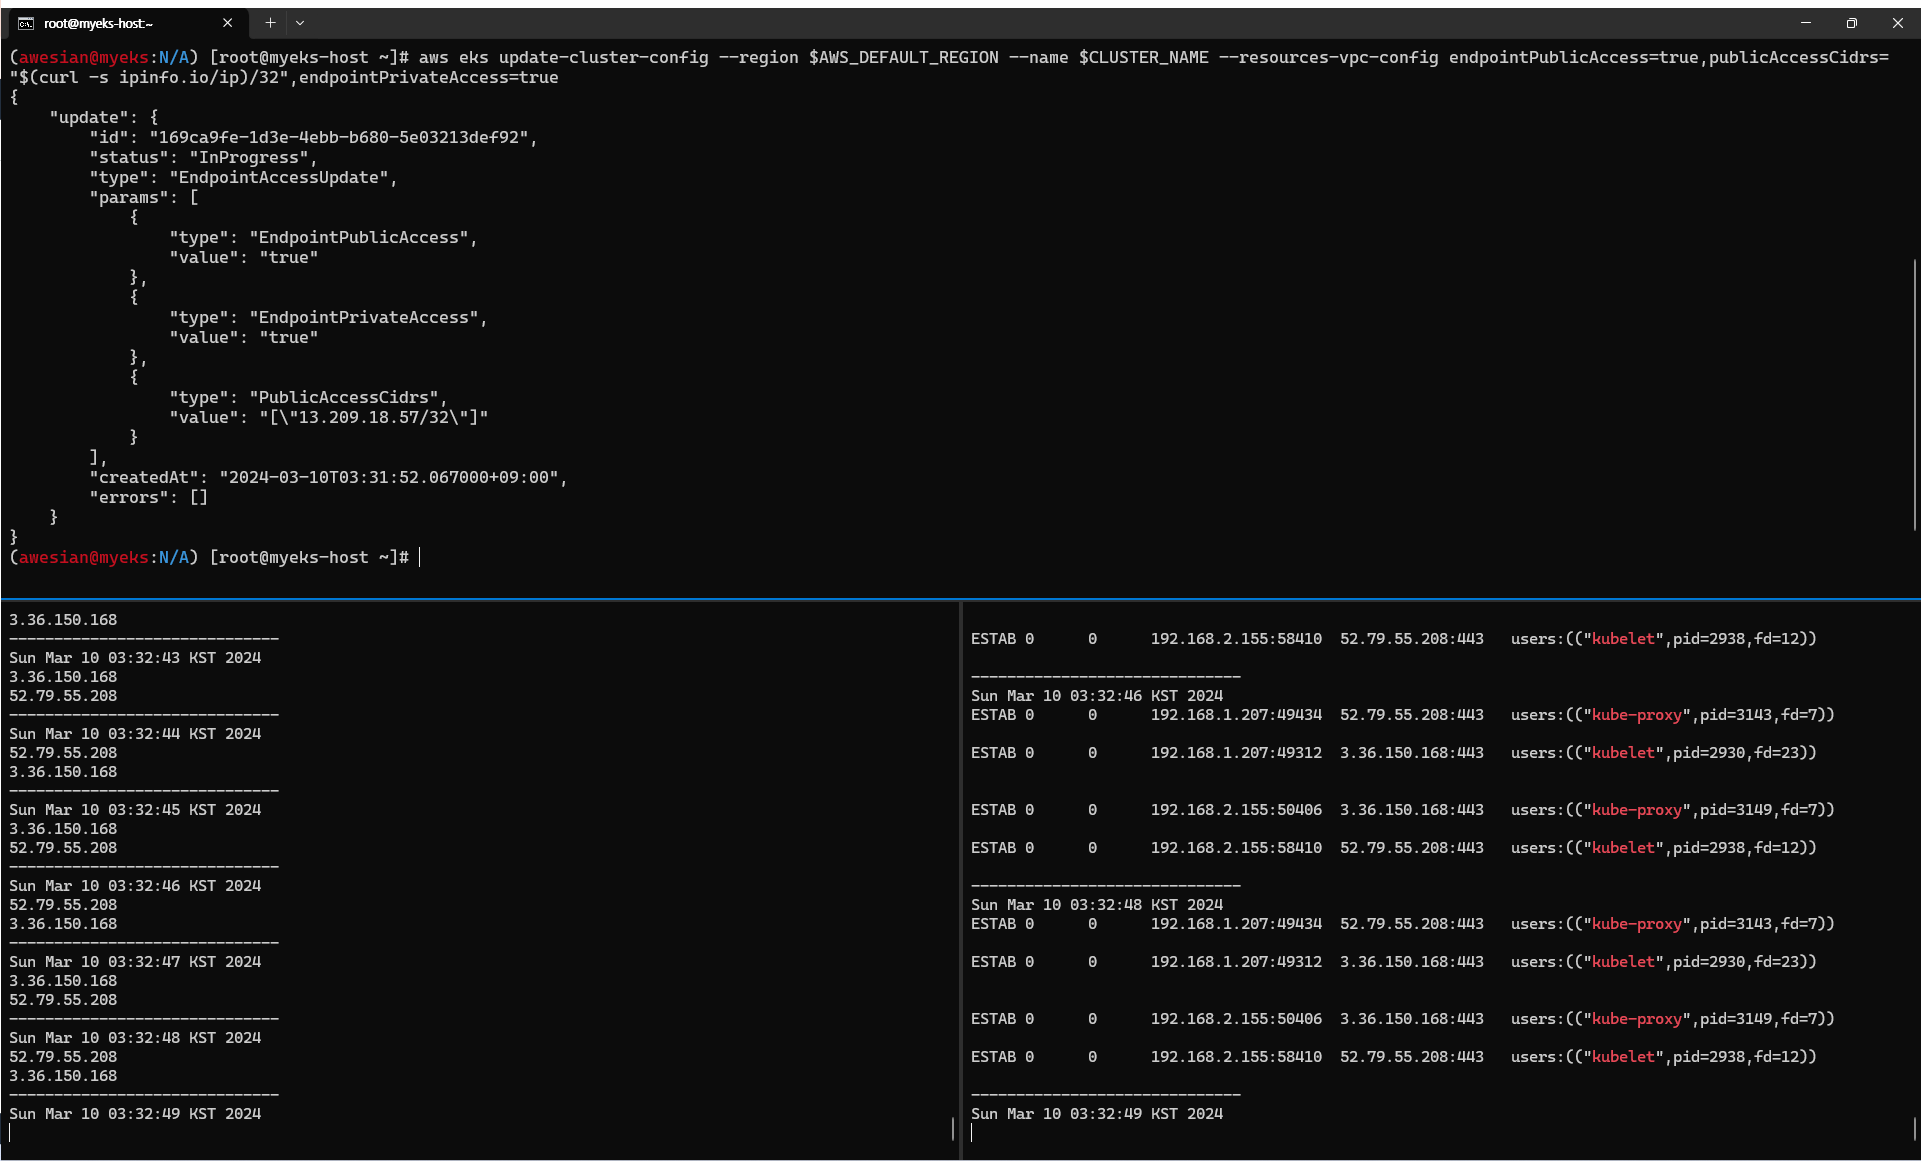1922x1161 pixels.
Task: Click the top pane vertical scrollbar
Action: [x=1914, y=395]
